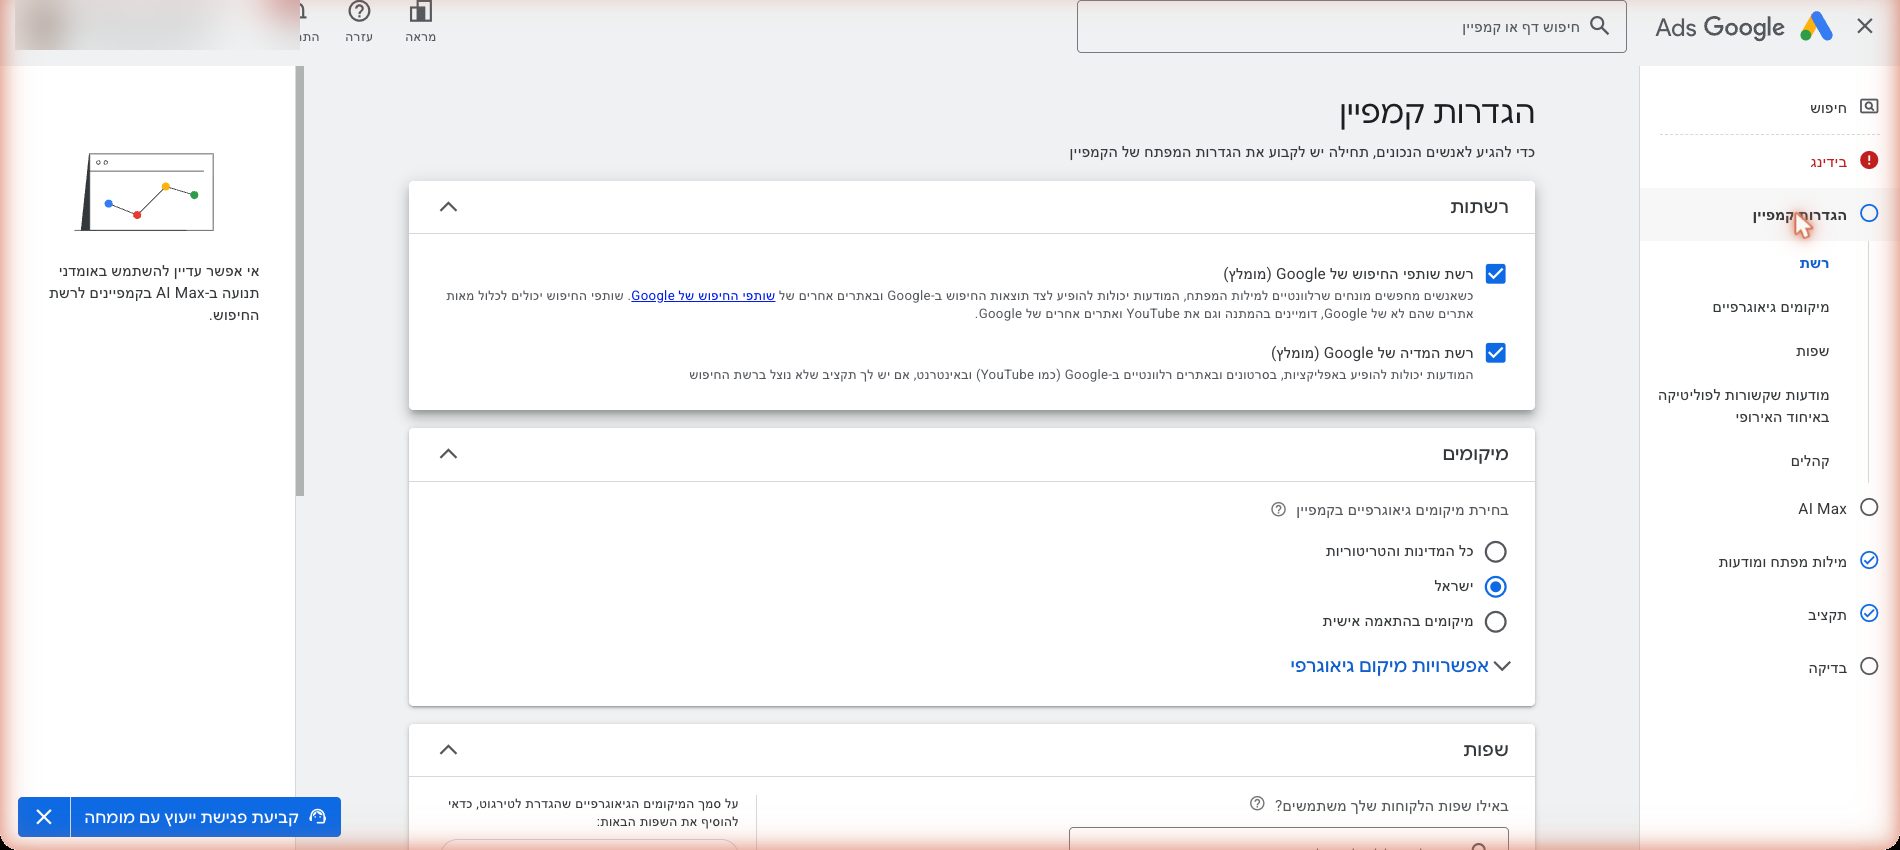Image resolution: width=1900 pixels, height=850 pixels.
Task: Collapse the רשתות section
Action: tap(448, 207)
